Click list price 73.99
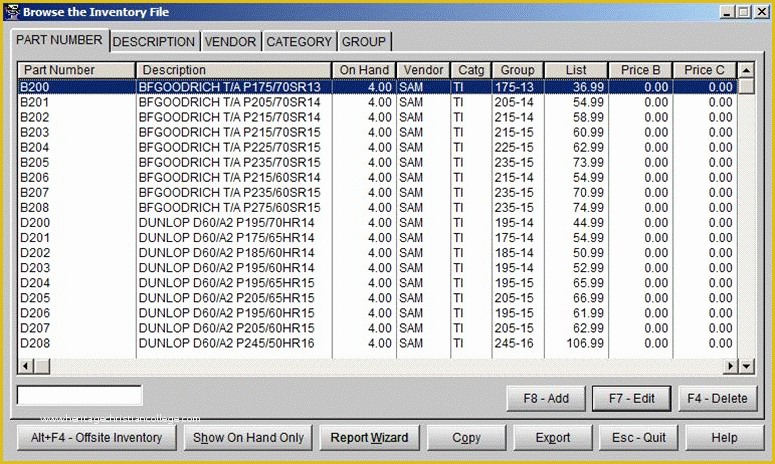 tap(588, 163)
